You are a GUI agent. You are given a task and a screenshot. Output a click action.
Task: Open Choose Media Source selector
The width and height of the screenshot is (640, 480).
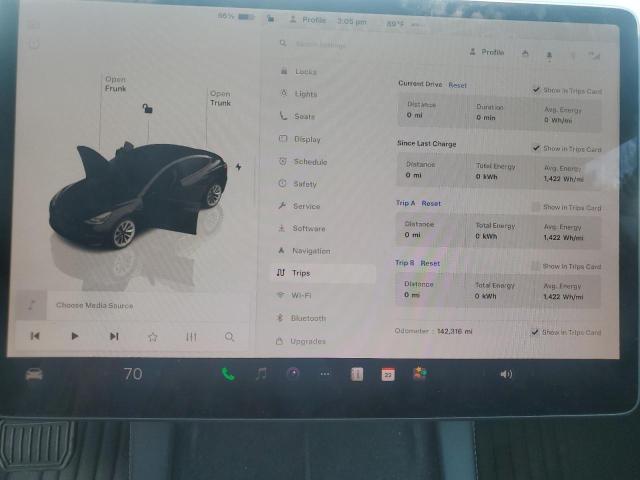(x=94, y=305)
